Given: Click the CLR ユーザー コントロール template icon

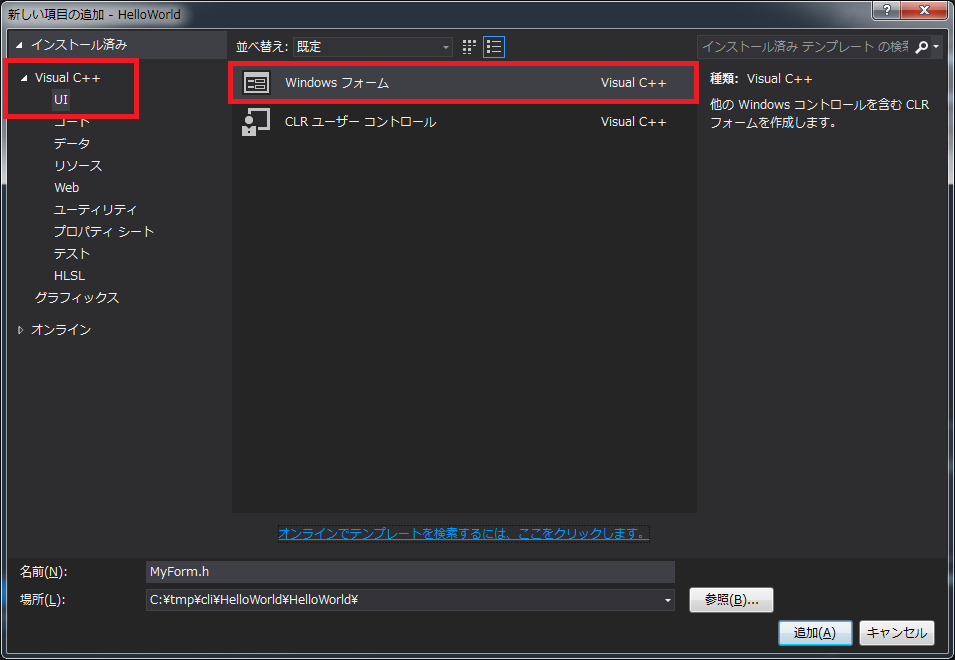Looking at the screenshot, I should coord(256,122).
